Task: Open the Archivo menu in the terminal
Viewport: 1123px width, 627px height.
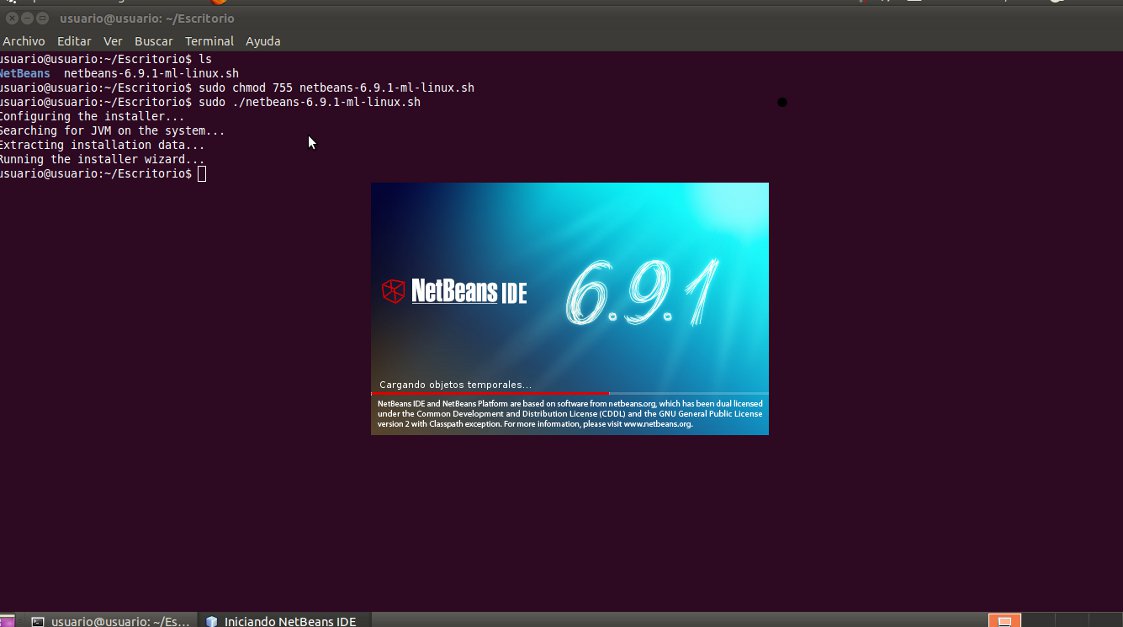Action: click(24, 41)
